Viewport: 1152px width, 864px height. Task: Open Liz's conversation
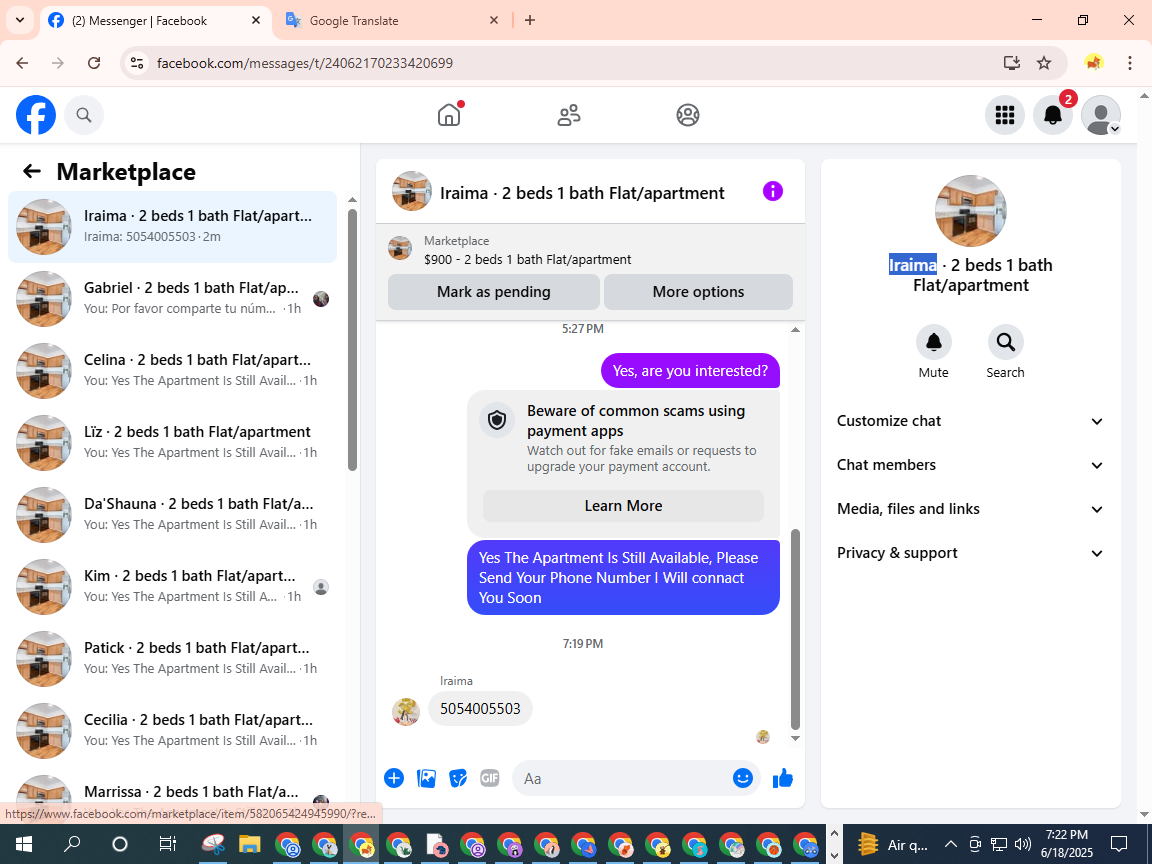coord(173,442)
